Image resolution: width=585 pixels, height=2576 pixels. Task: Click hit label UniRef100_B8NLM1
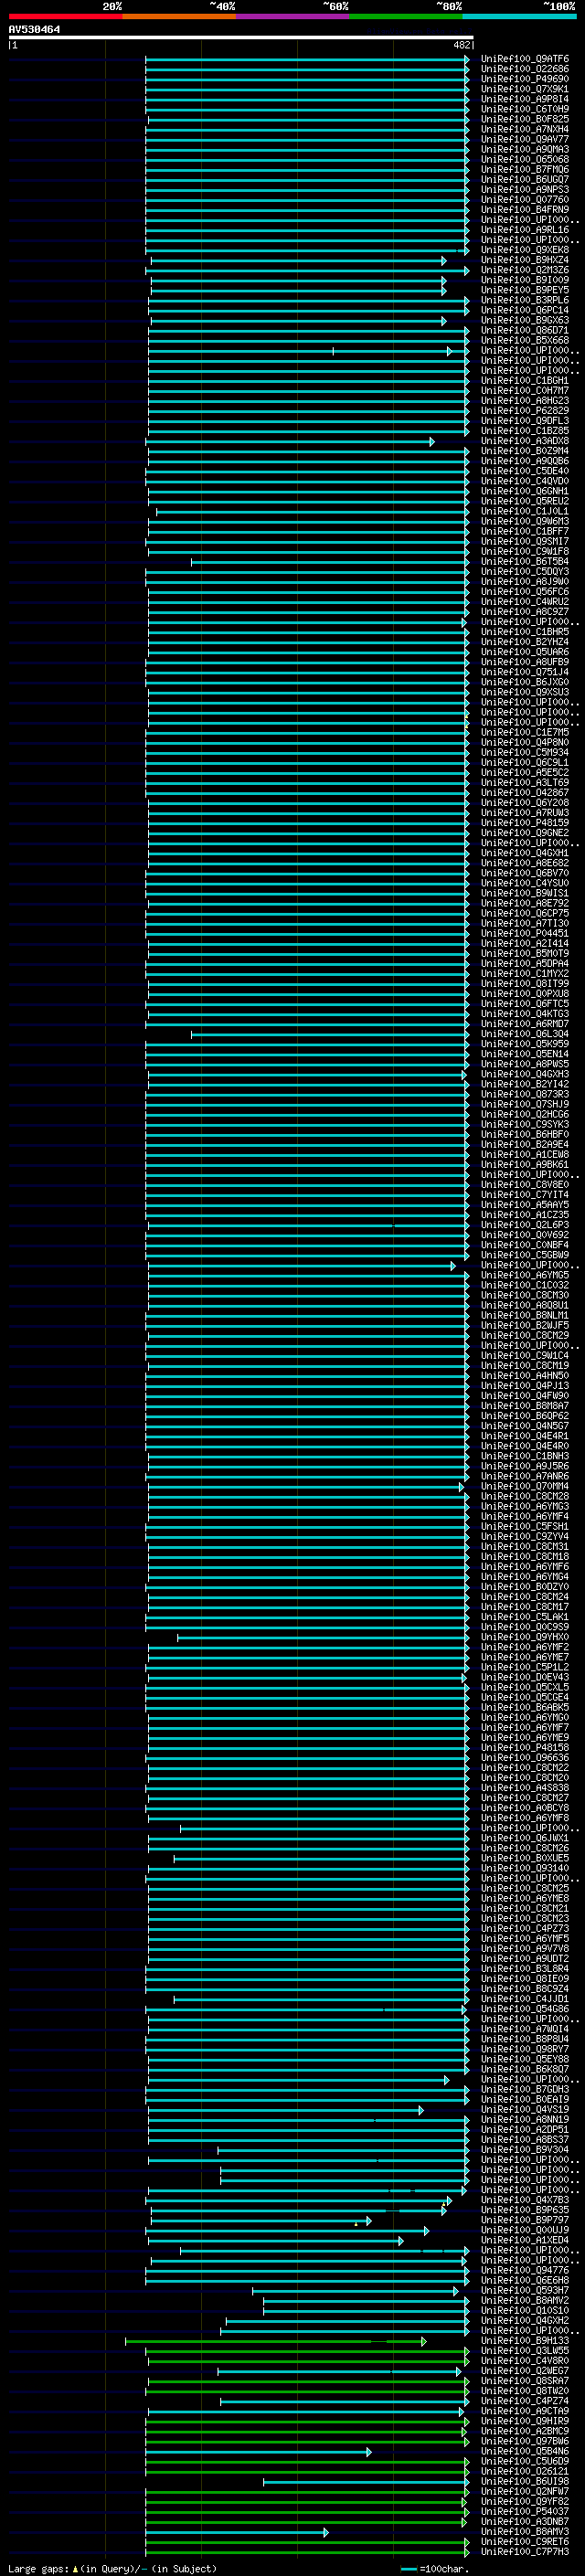pyautogui.click(x=525, y=1316)
